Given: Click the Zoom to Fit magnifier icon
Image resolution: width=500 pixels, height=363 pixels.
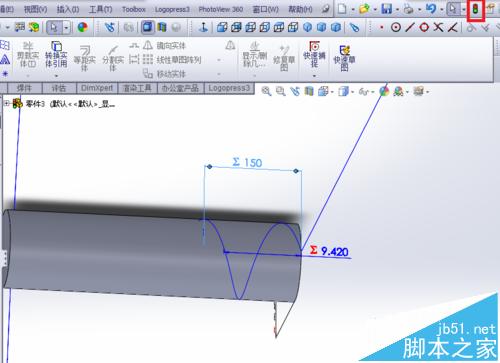Looking at the screenshot, I should pyautogui.click(x=266, y=91).
